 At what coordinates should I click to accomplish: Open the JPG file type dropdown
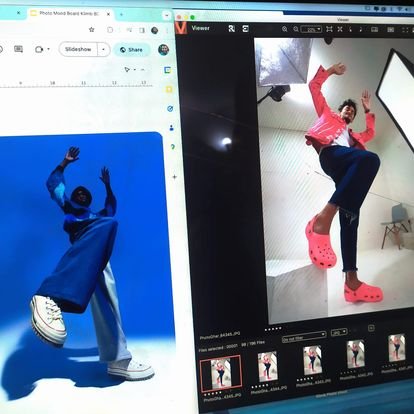point(339,332)
